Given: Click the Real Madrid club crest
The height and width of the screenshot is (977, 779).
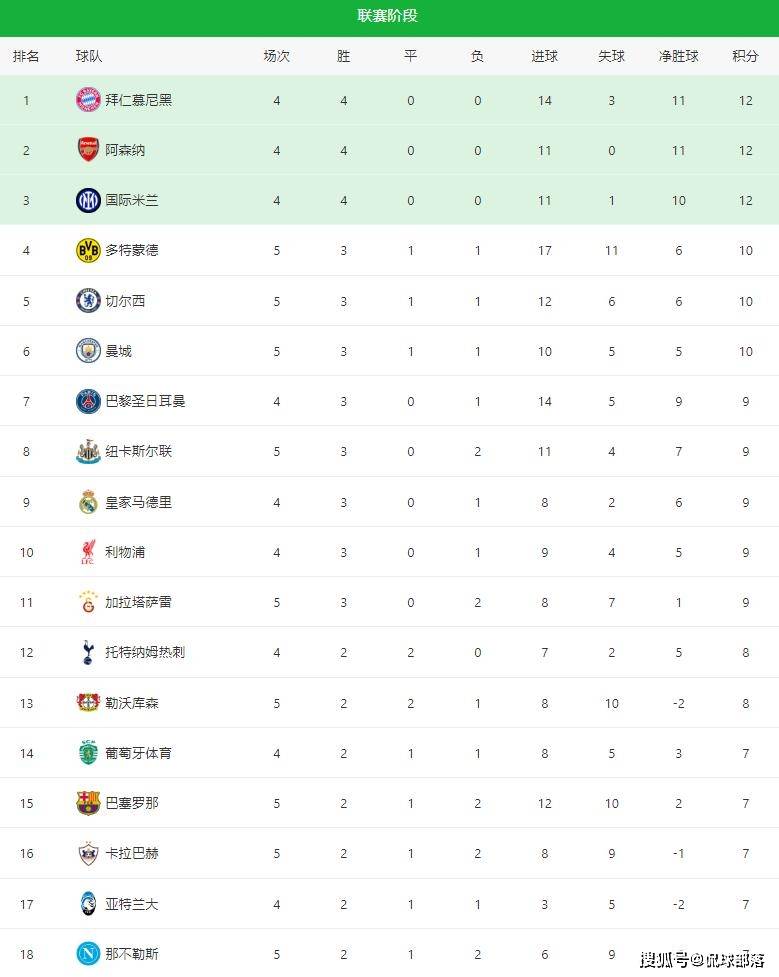Looking at the screenshot, I should pos(88,502).
